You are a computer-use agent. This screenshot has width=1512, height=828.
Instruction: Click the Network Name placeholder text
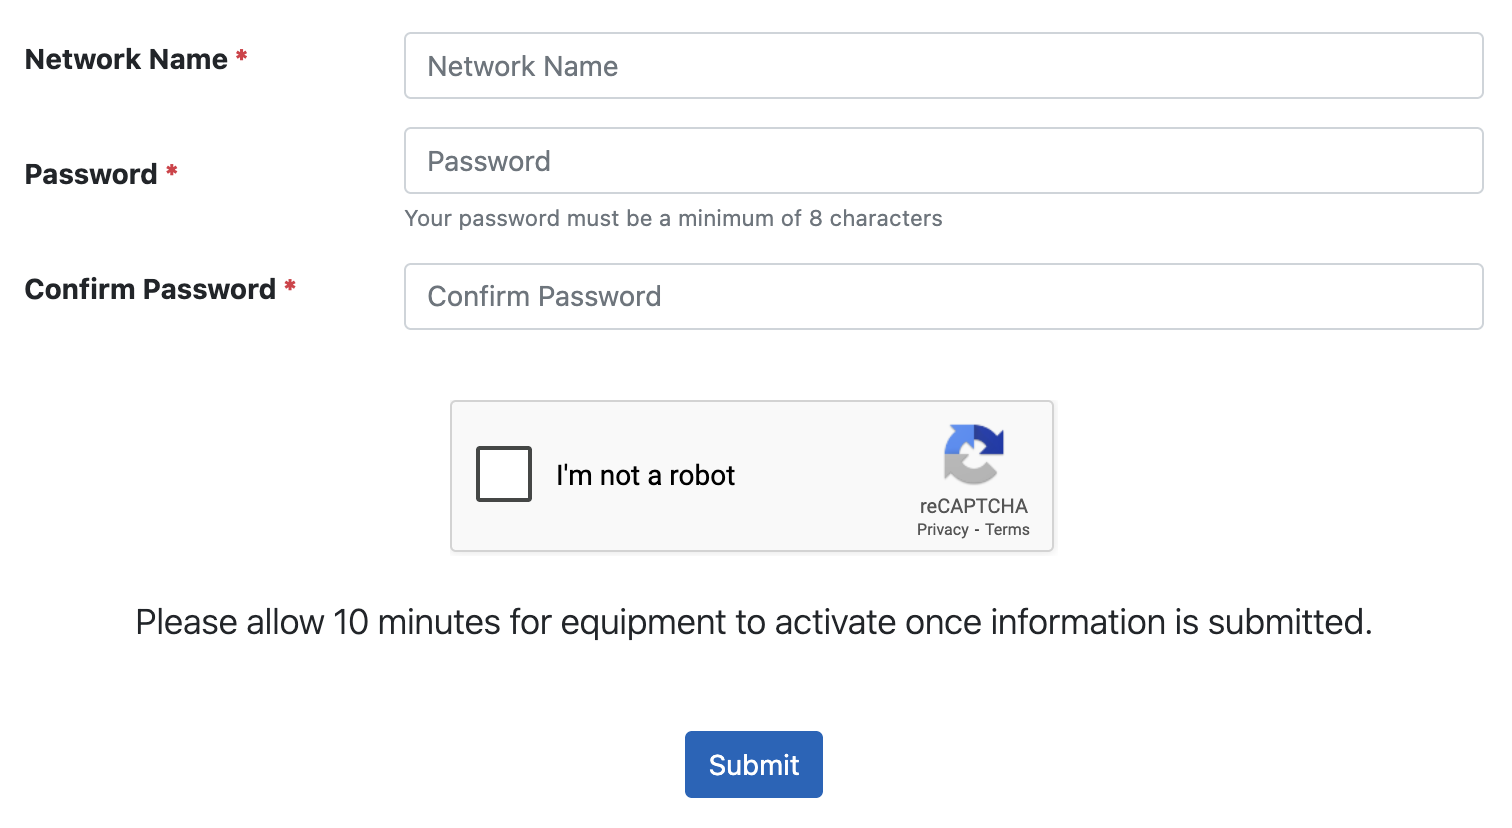tap(522, 66)
